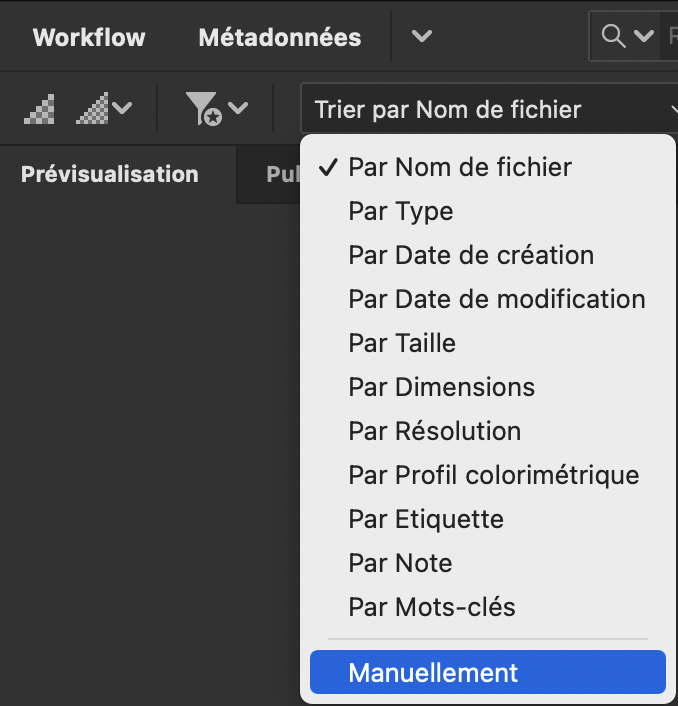678x706 pixels.
Task: Open thumbnail quality and preview options
Action: pyautogui.click(x=104, y=108)
